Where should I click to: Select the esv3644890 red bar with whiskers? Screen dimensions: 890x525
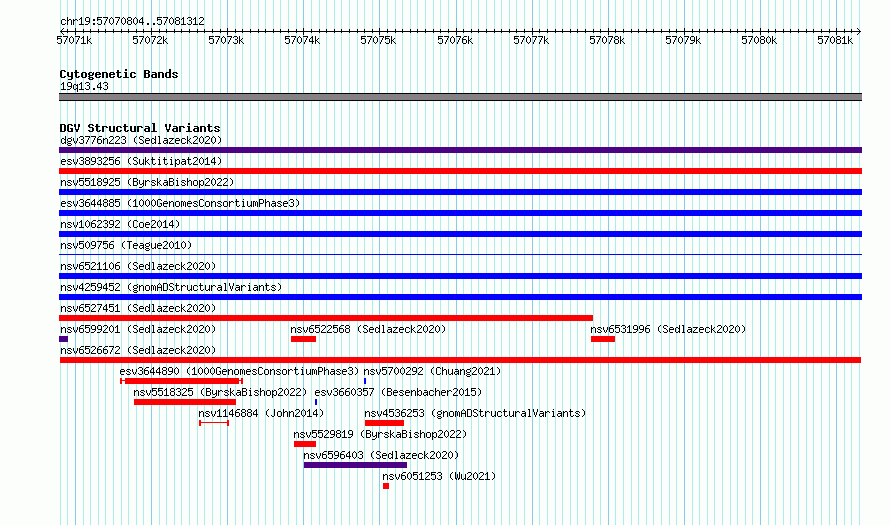pyautogui.click(x=182, y=381)
